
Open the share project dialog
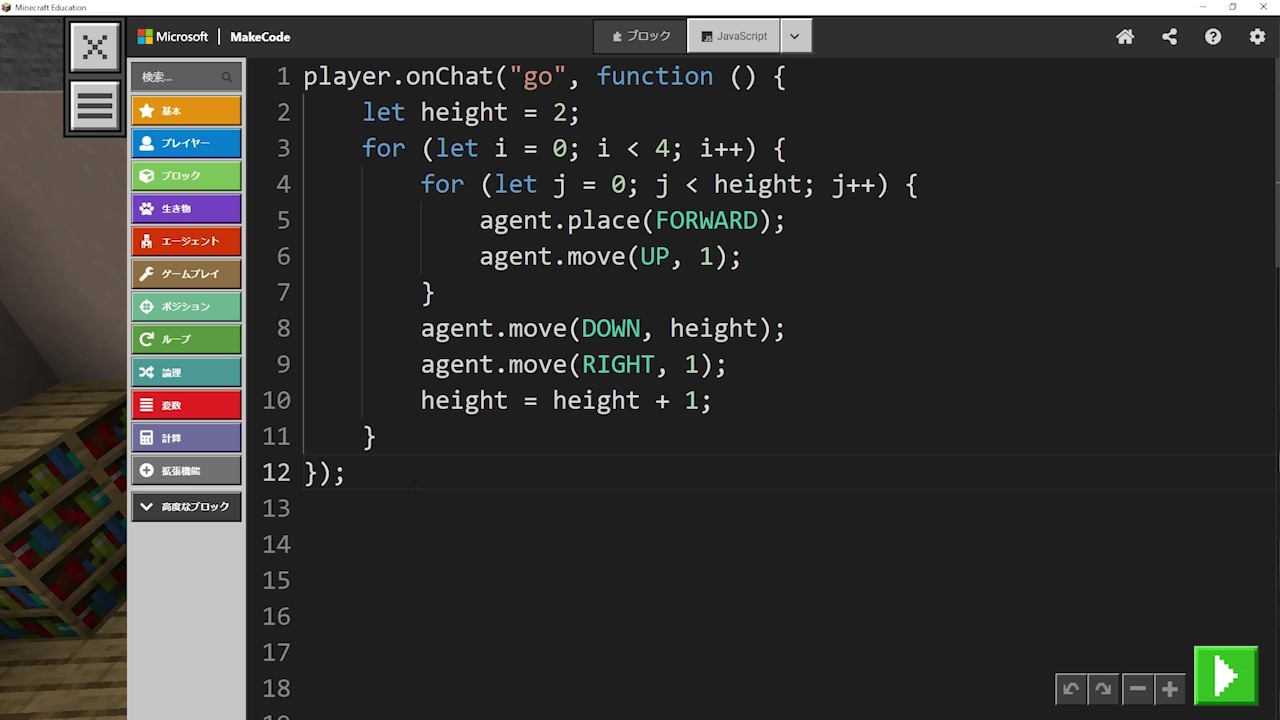coord(1169,37)
